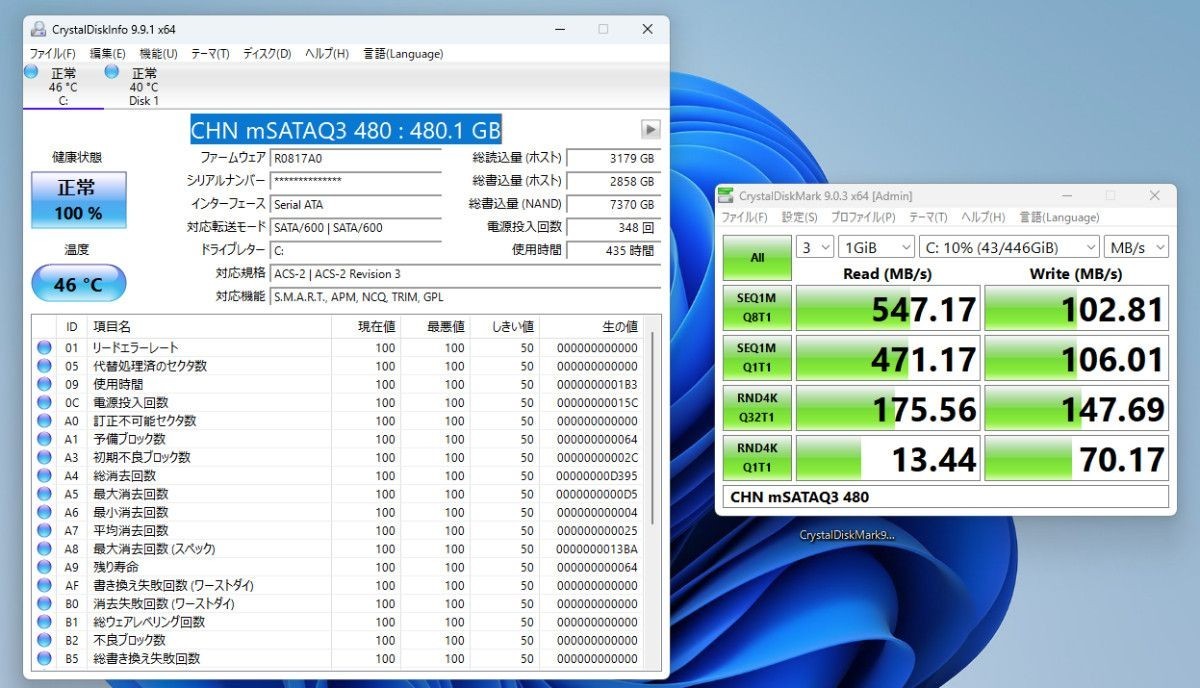The width and height of the screenshot is (1200, 688).
Task: Select Disk 1 status orb
Action: tap(112, 72)
